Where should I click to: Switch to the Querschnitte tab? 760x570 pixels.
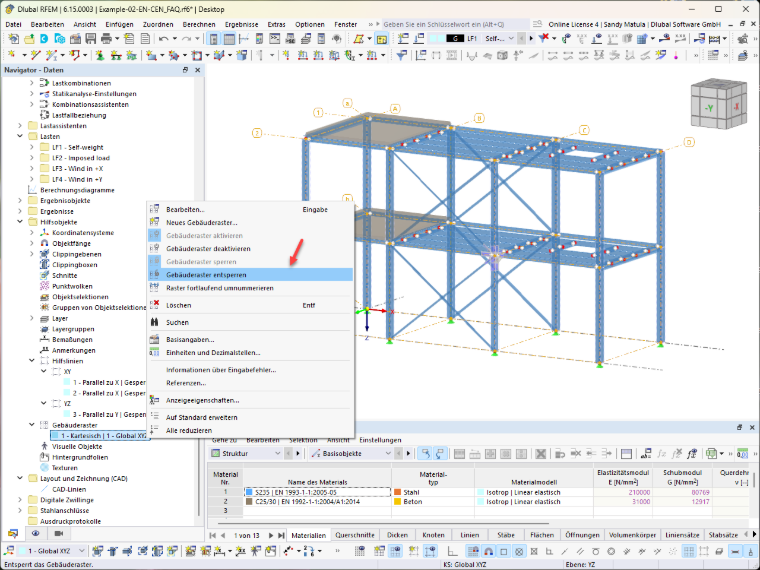click(355, 535)
